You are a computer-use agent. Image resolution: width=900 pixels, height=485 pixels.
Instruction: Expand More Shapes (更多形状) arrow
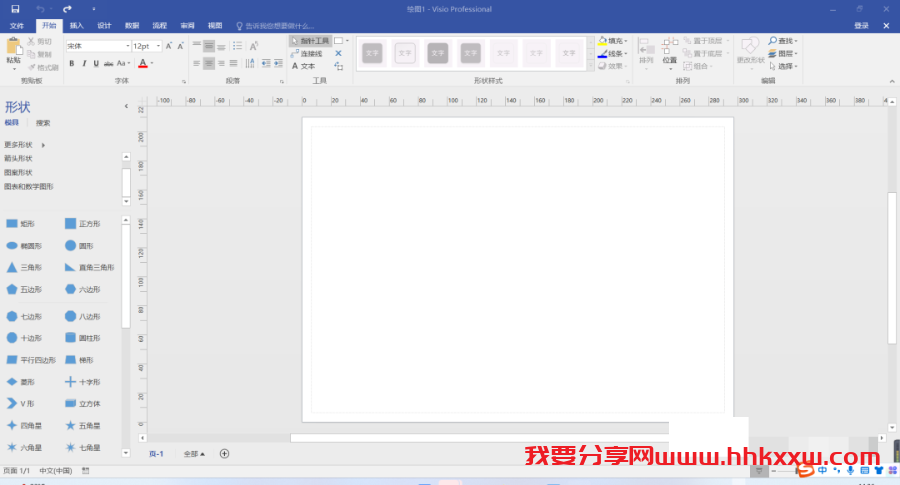(x=43, y=145)
